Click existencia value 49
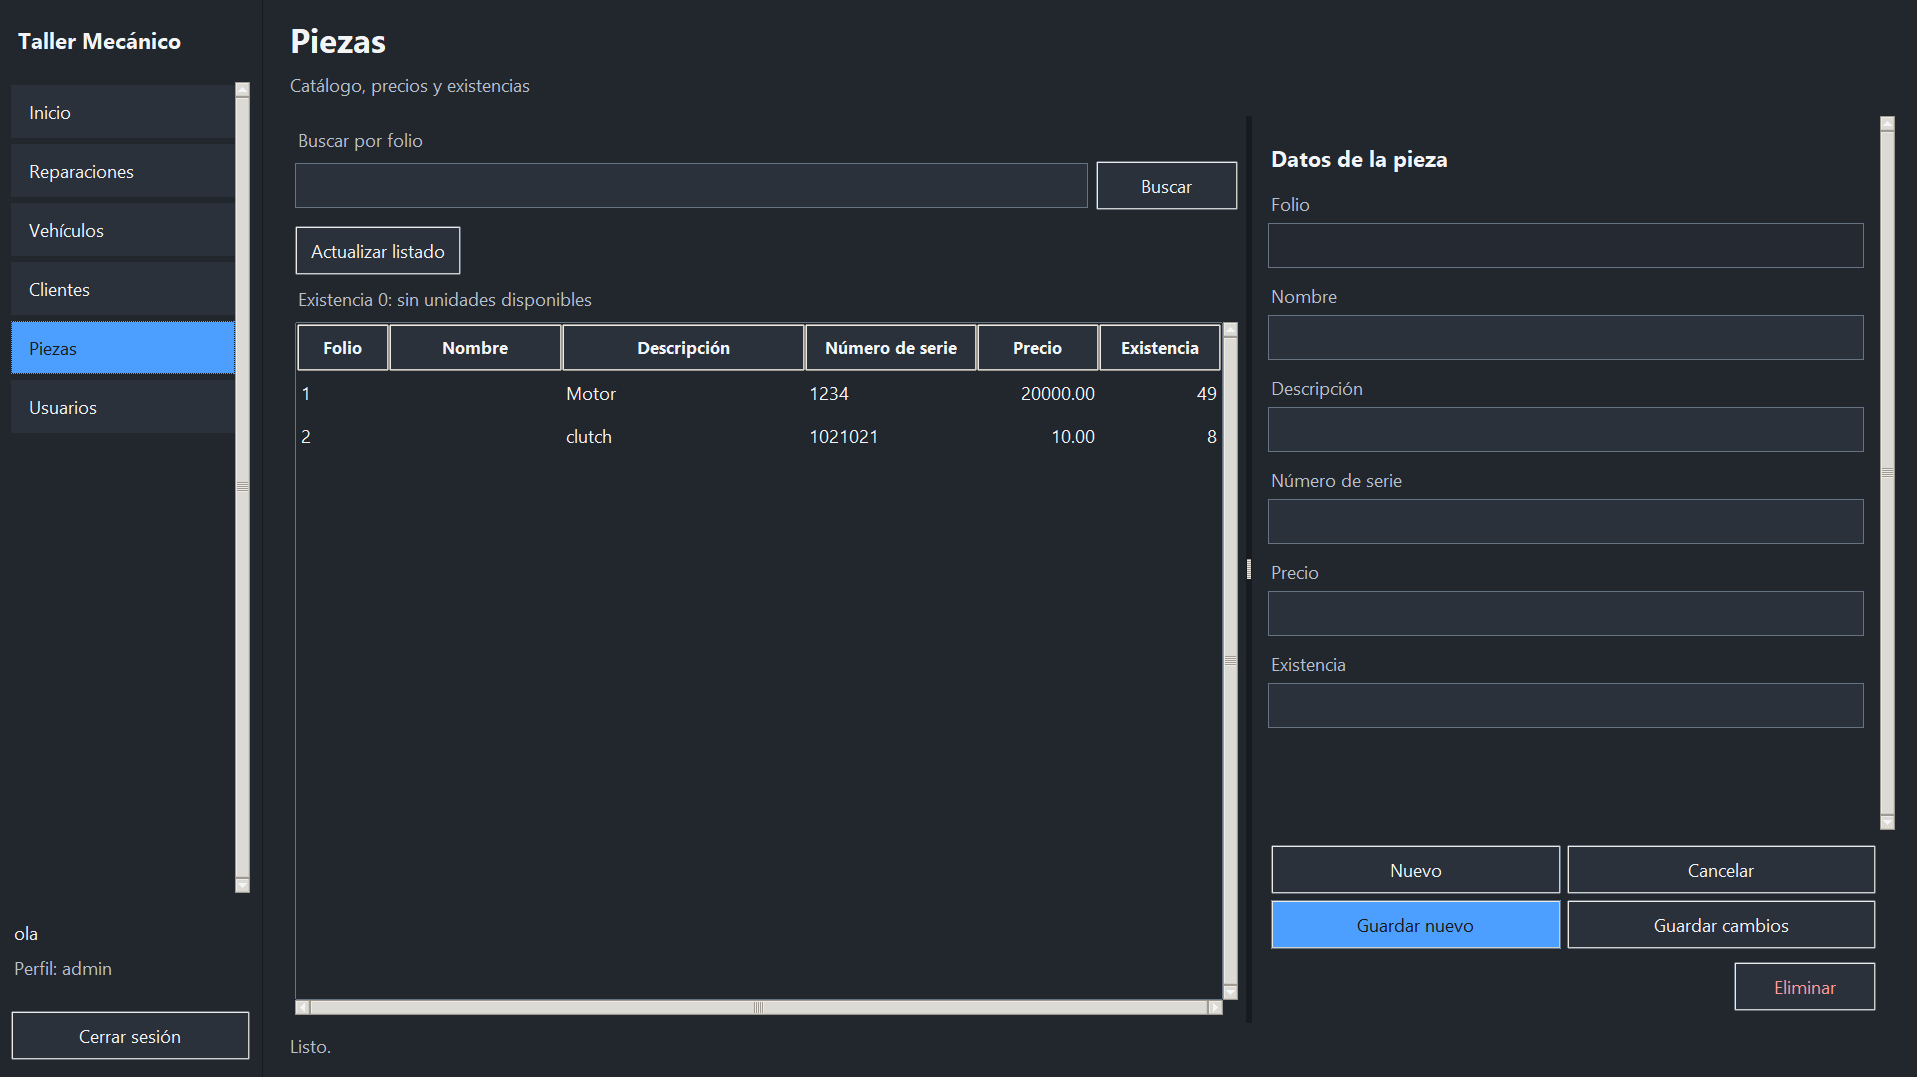The height and width of the screenshot is (1077, 1917). click(1159, 394)
